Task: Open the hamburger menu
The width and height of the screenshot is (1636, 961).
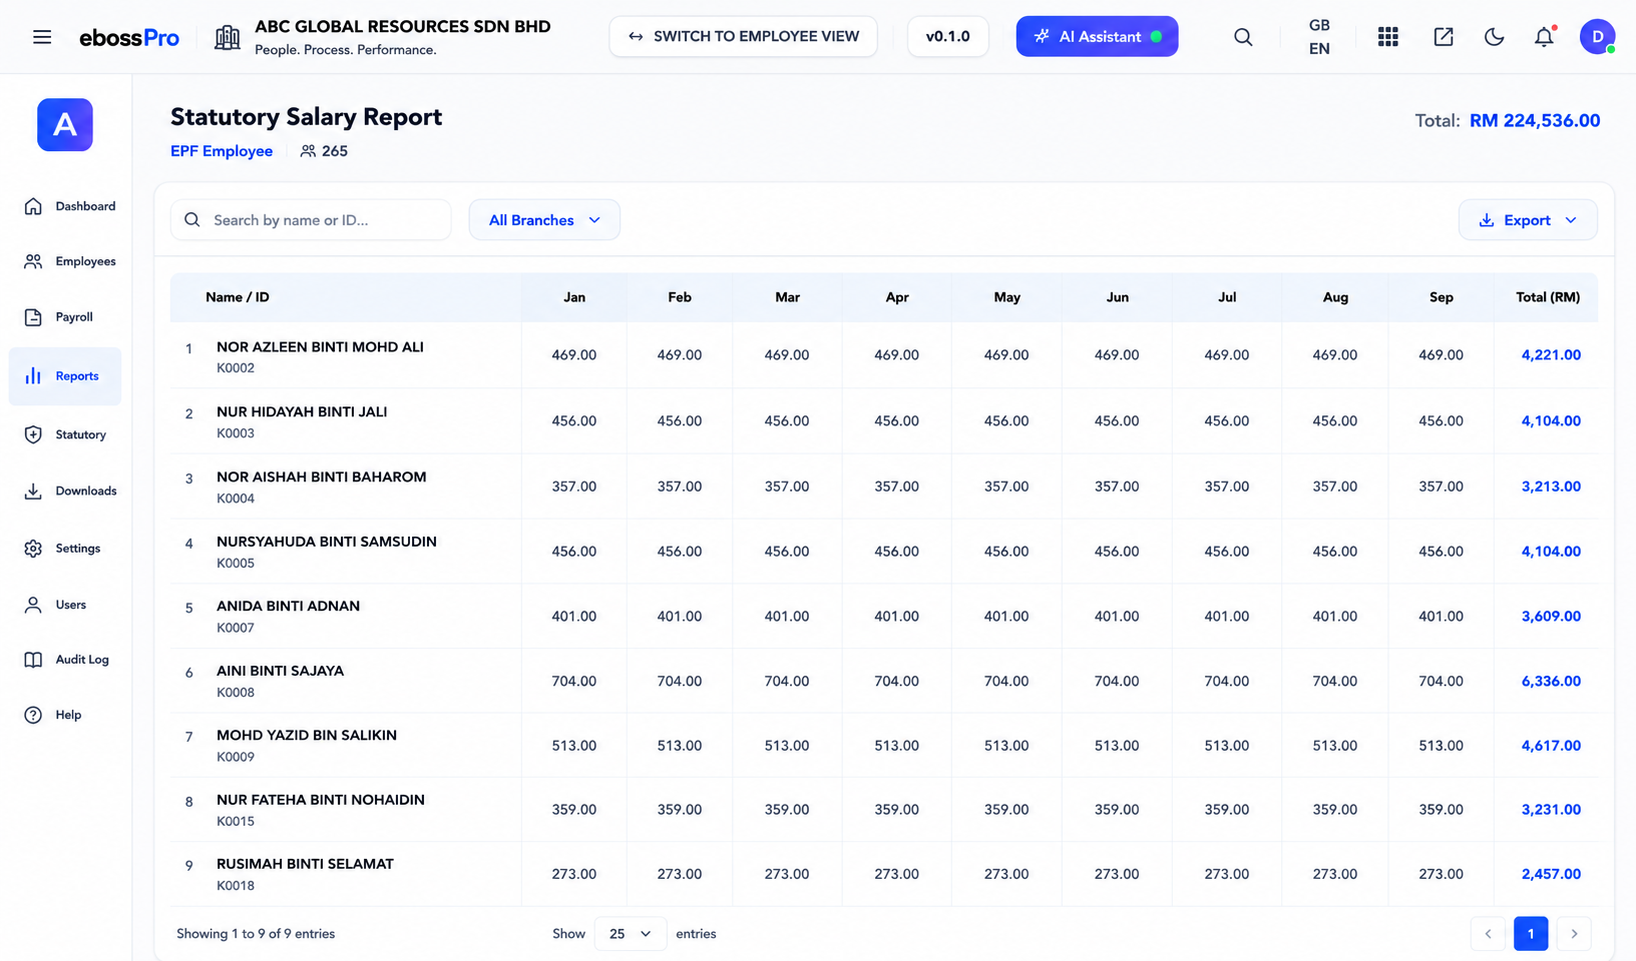Action: pos(42,37)
